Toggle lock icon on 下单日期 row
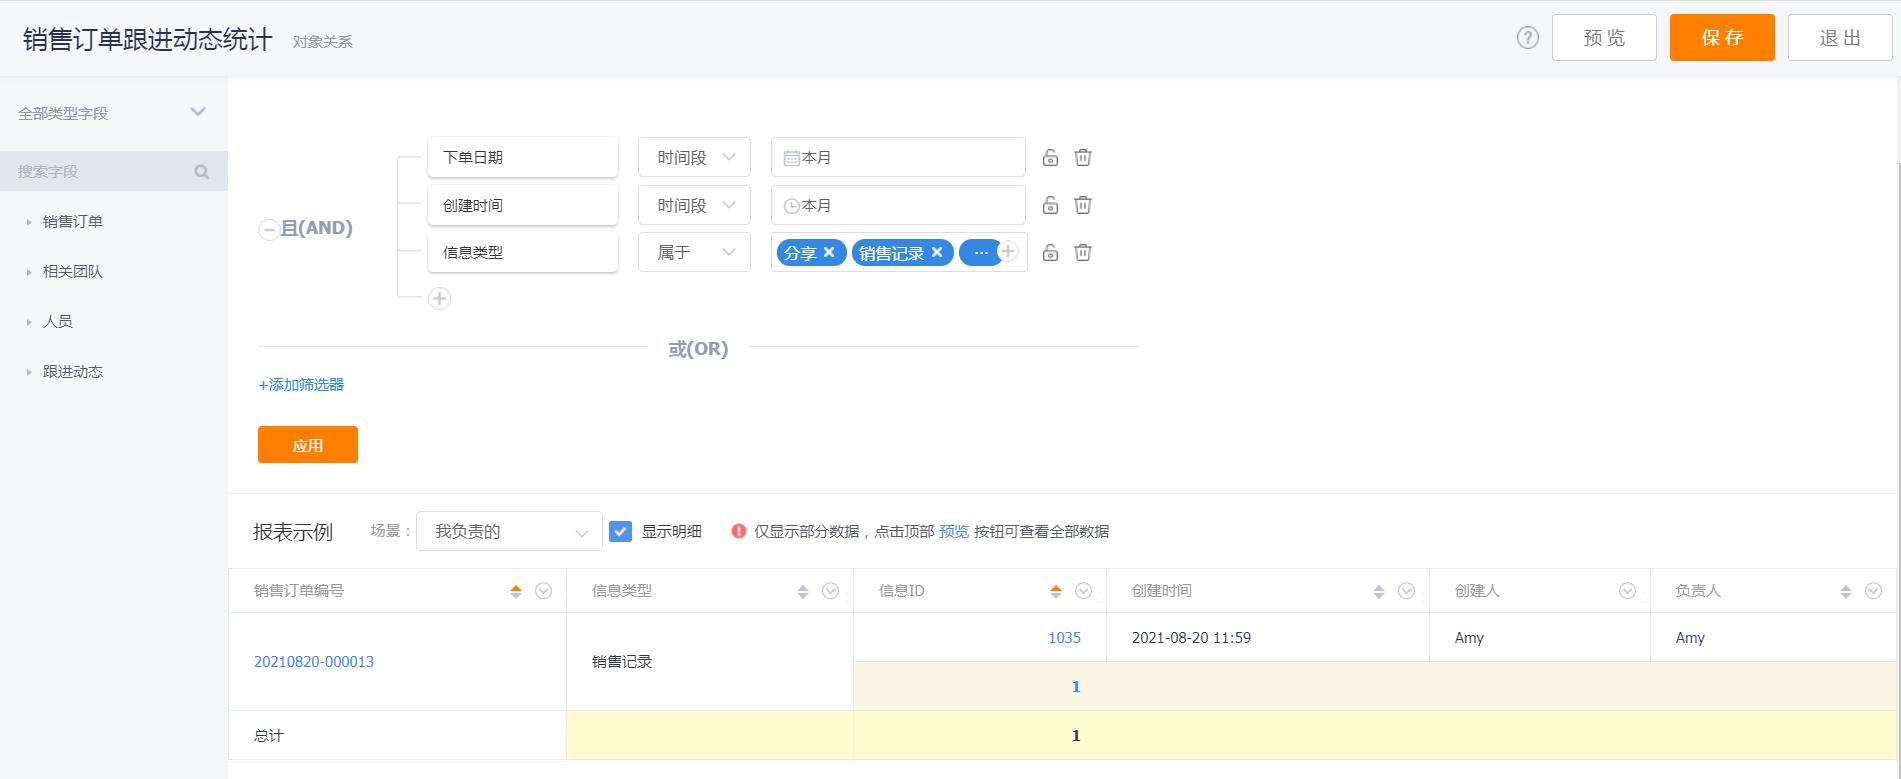Image resolution: width=1901 pixels, height=779 pixels. 1050,157
